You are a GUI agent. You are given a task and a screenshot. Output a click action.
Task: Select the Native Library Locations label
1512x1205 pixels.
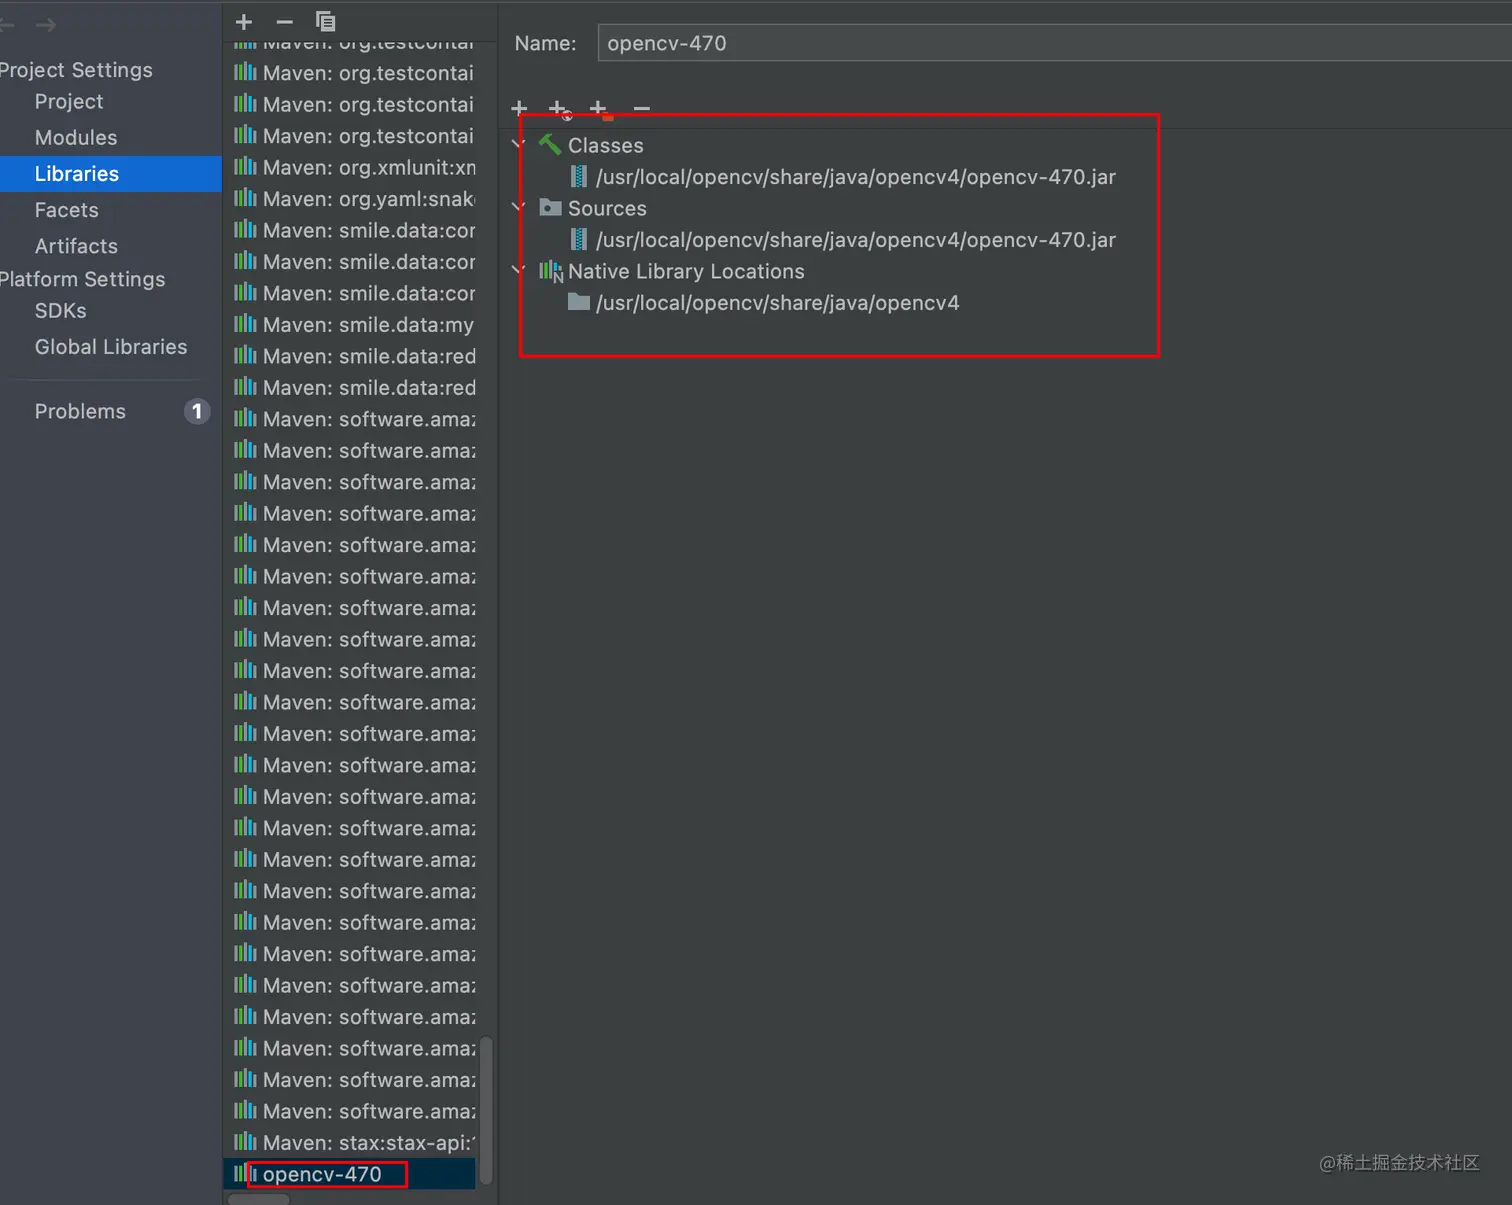686,271
